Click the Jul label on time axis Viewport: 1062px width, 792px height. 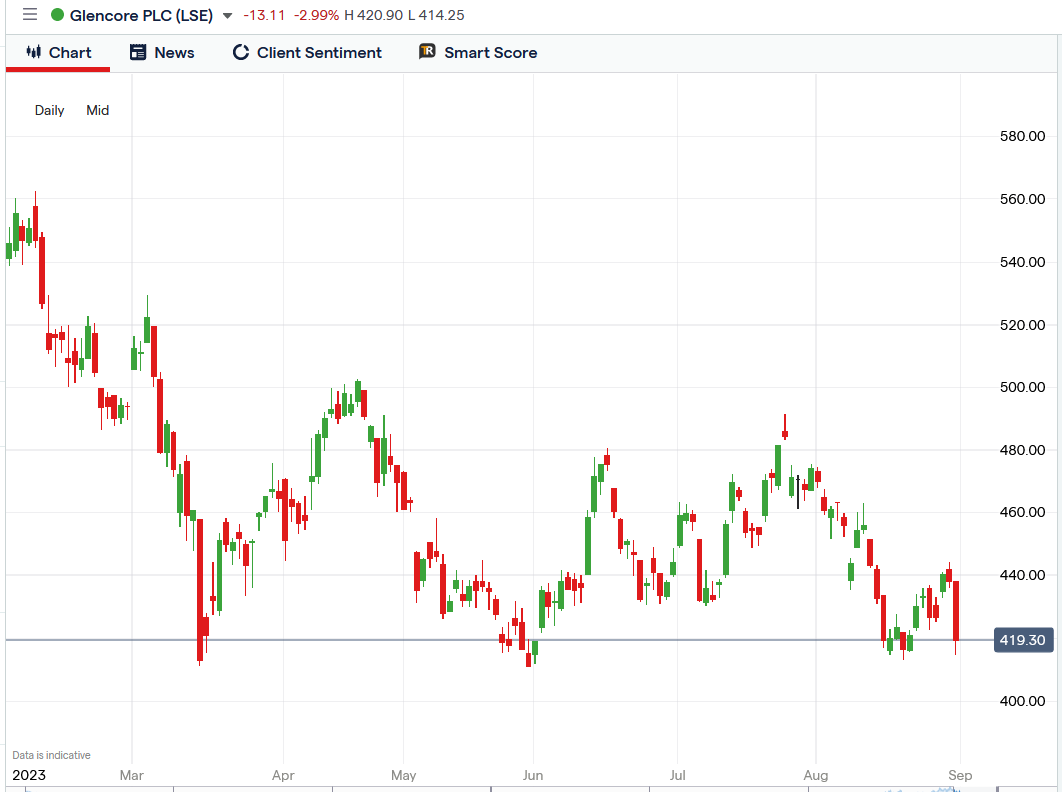(677, 775)
